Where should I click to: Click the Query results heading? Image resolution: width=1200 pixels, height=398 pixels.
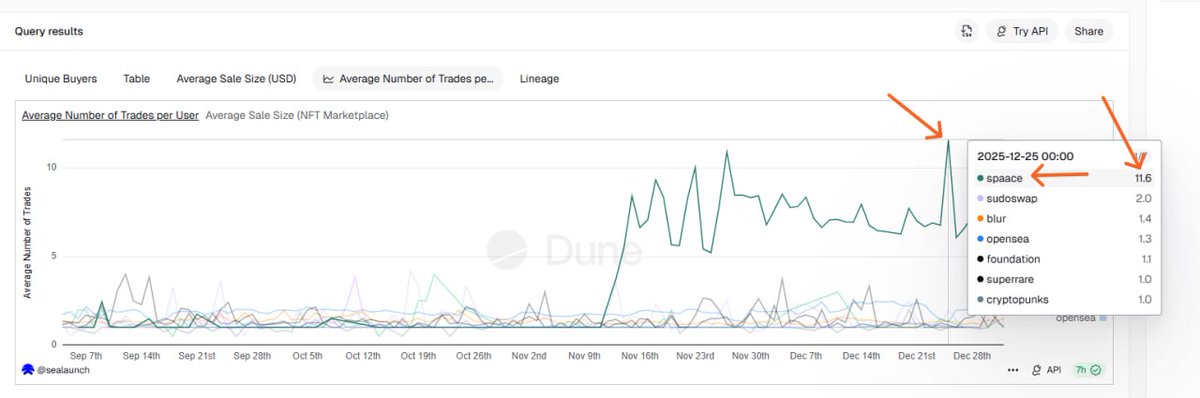[x=49, y=31]
